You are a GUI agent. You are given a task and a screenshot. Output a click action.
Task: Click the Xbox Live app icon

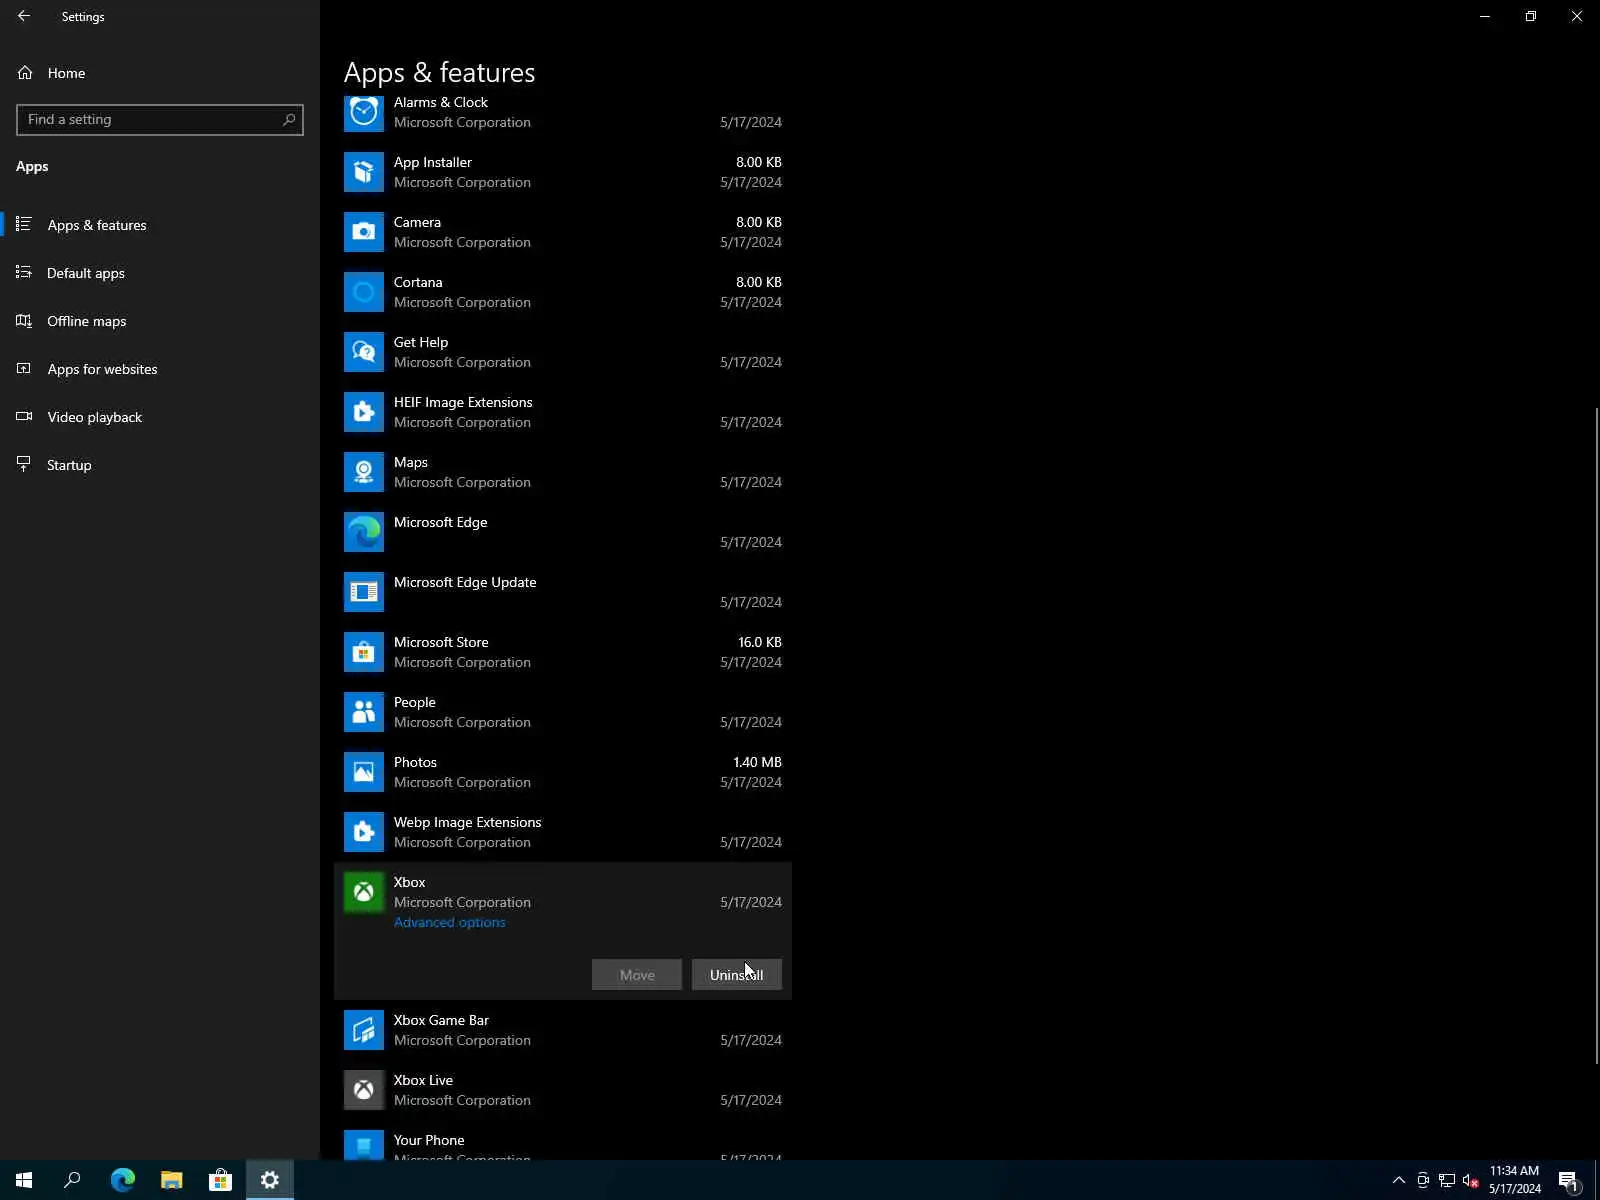[x=364, y=1090]
